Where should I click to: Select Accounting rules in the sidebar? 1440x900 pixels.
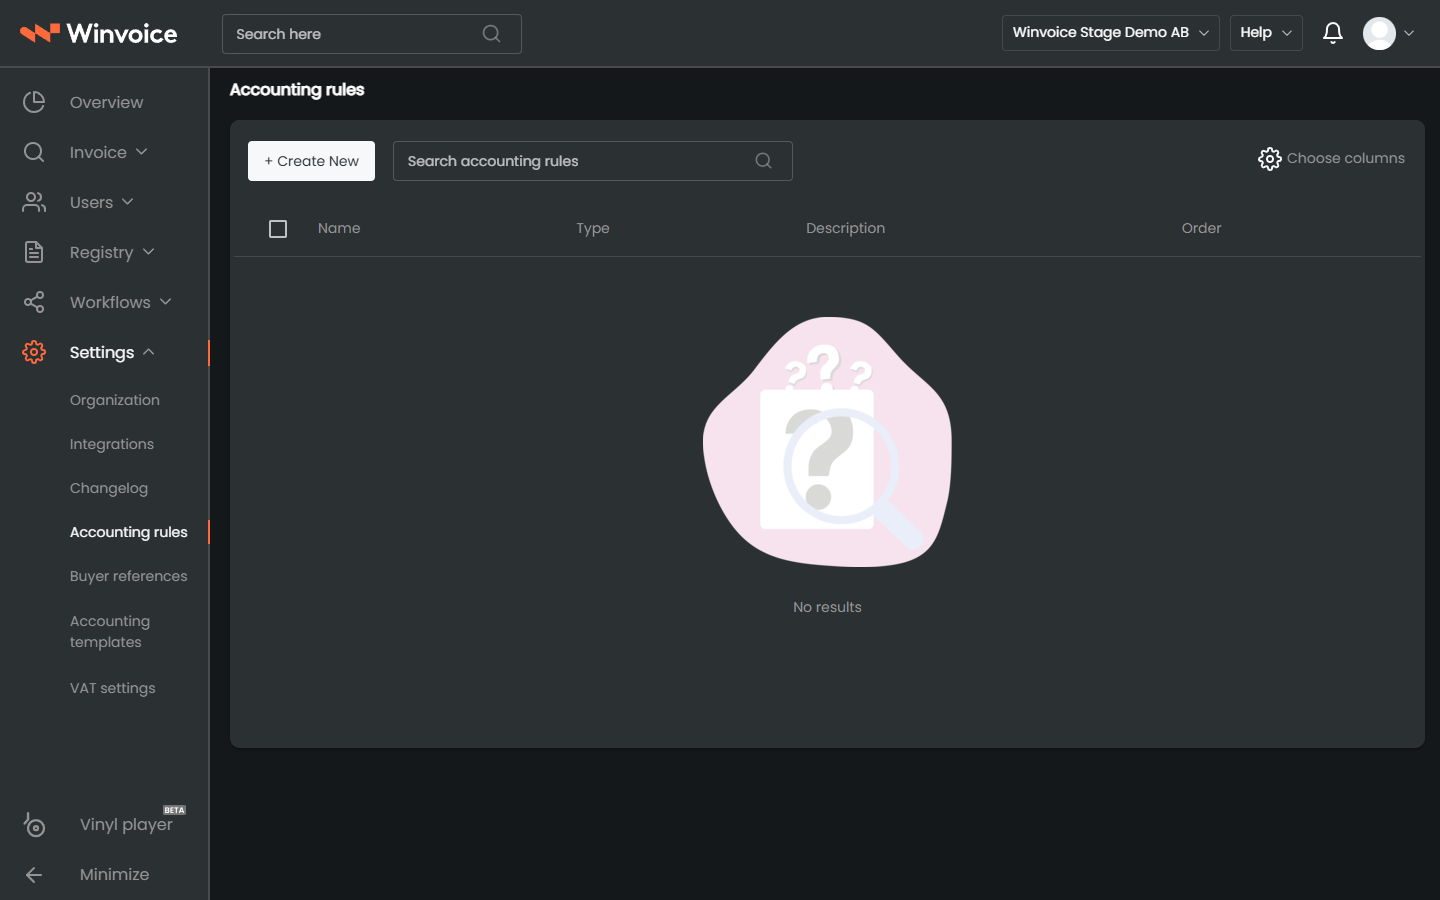(129, 532)
